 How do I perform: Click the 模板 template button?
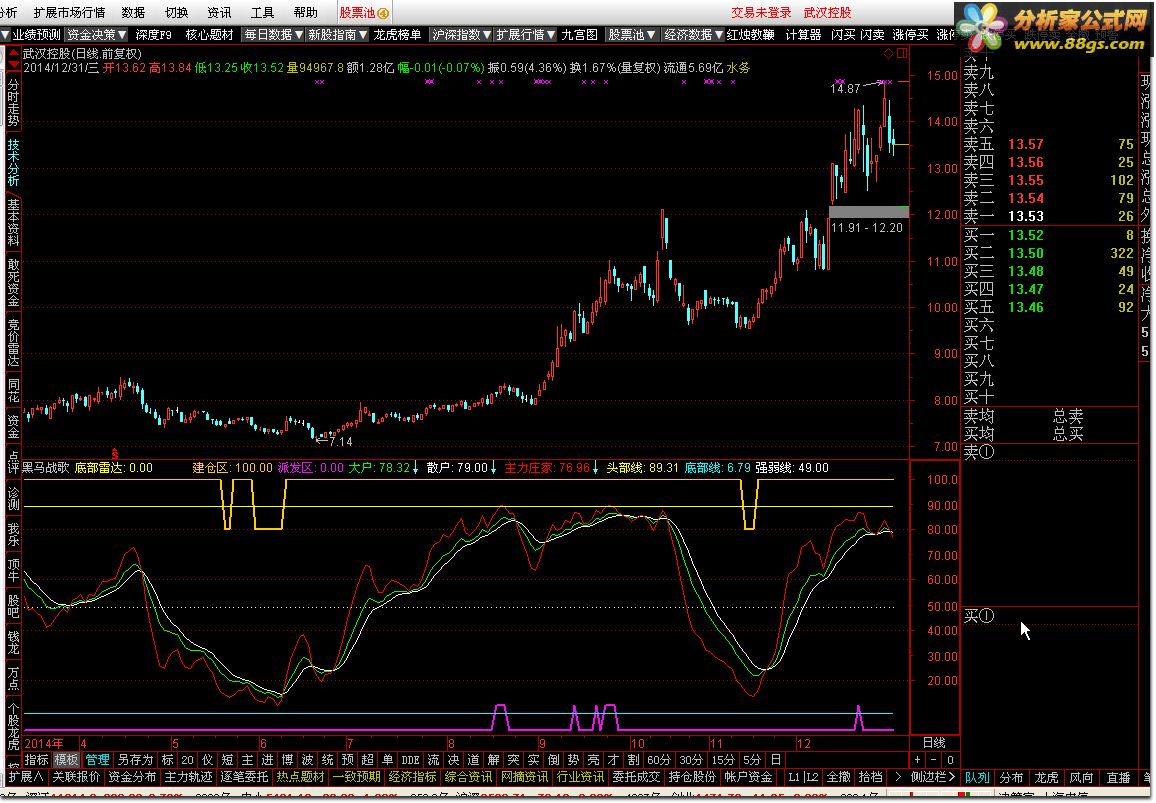tap(66, 759)
